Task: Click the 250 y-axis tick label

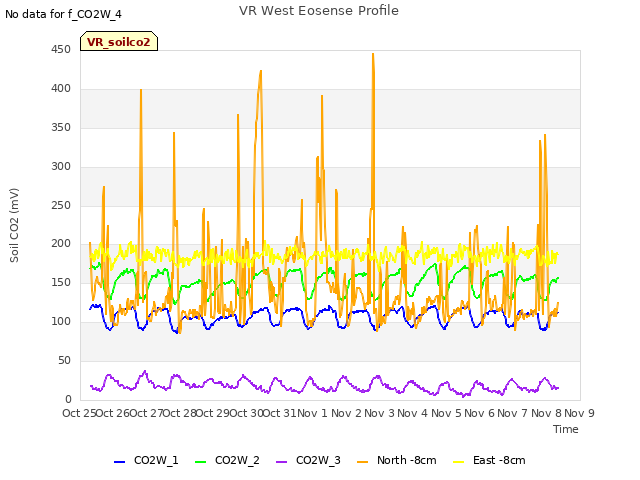Action: point(61,205)
